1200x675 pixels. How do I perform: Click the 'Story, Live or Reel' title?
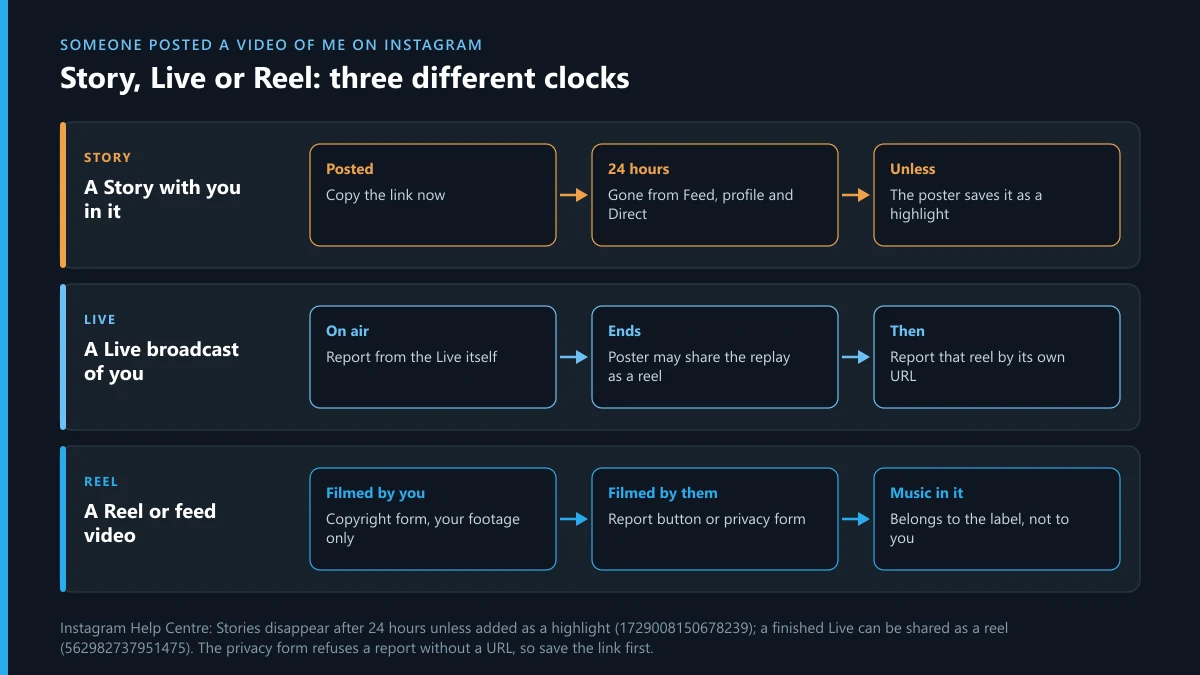pos(345,78)
